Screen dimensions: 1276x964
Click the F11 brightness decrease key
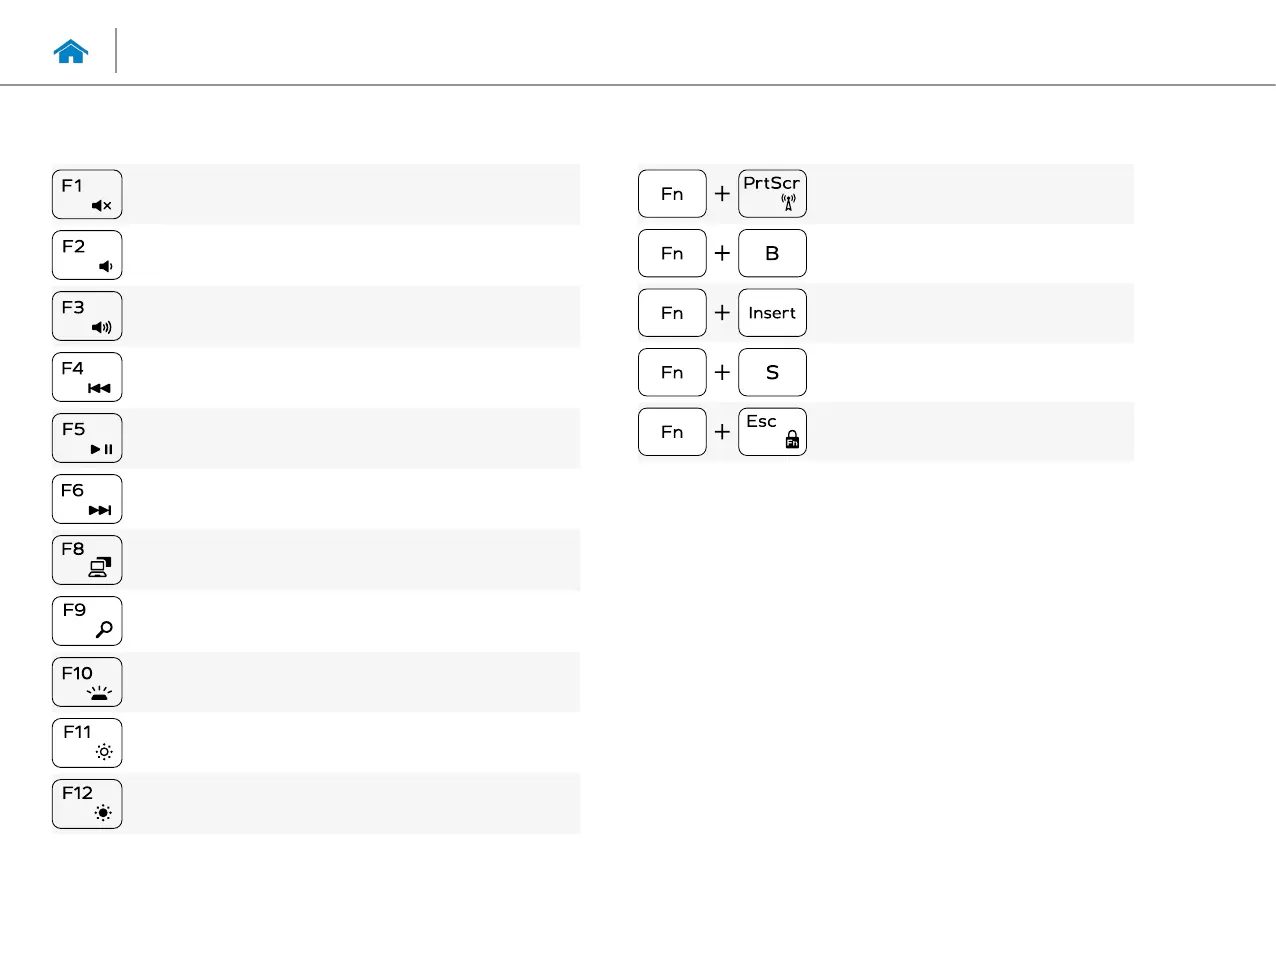[87, 743]
